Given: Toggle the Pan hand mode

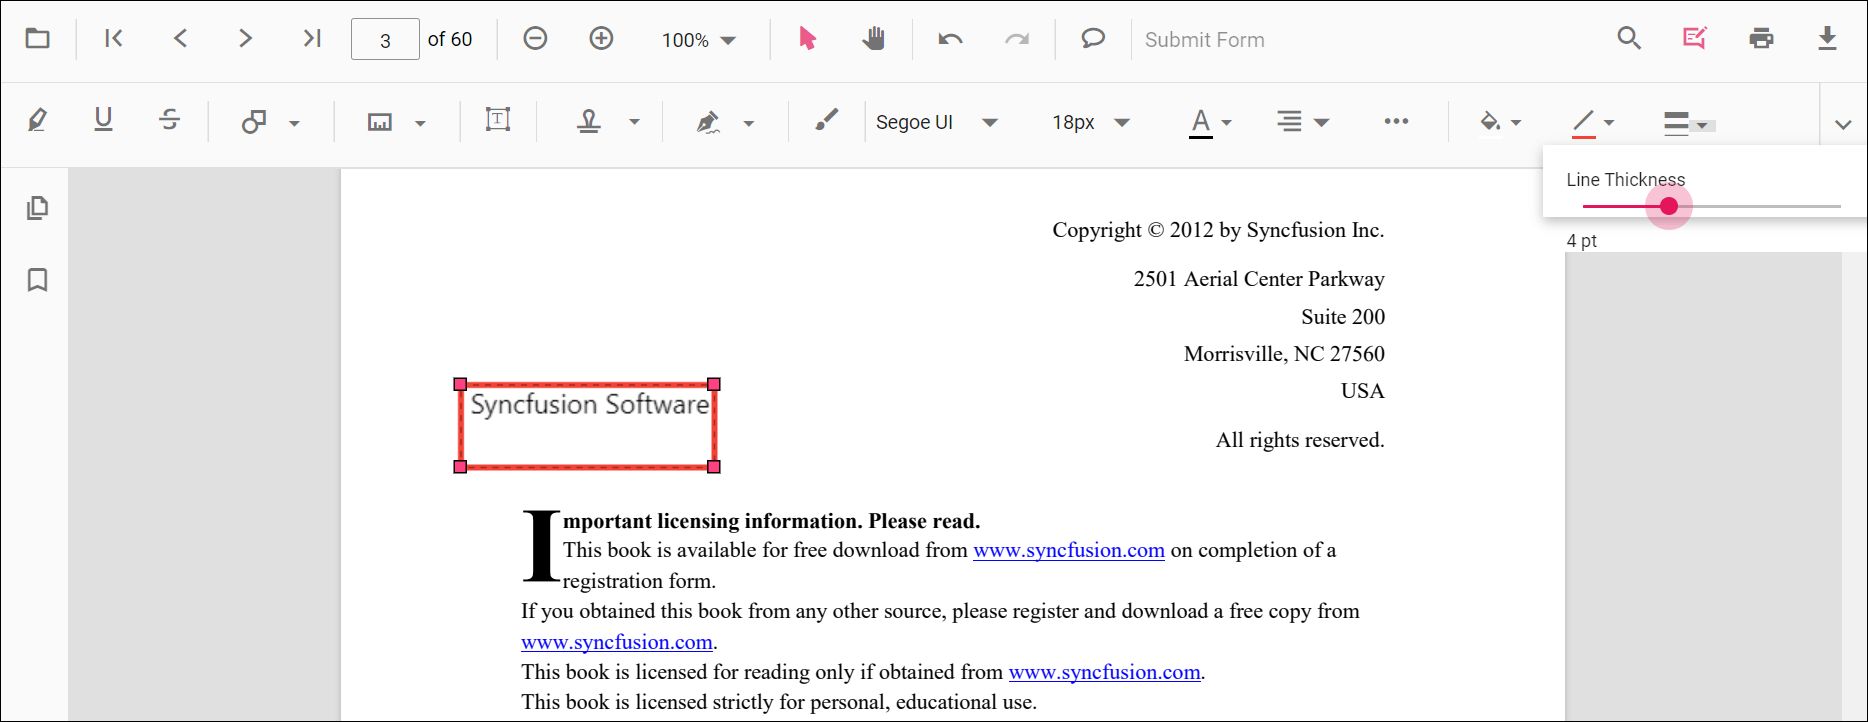Looking at the screenshot, I should pyautogui.click(x=873, y=39).
